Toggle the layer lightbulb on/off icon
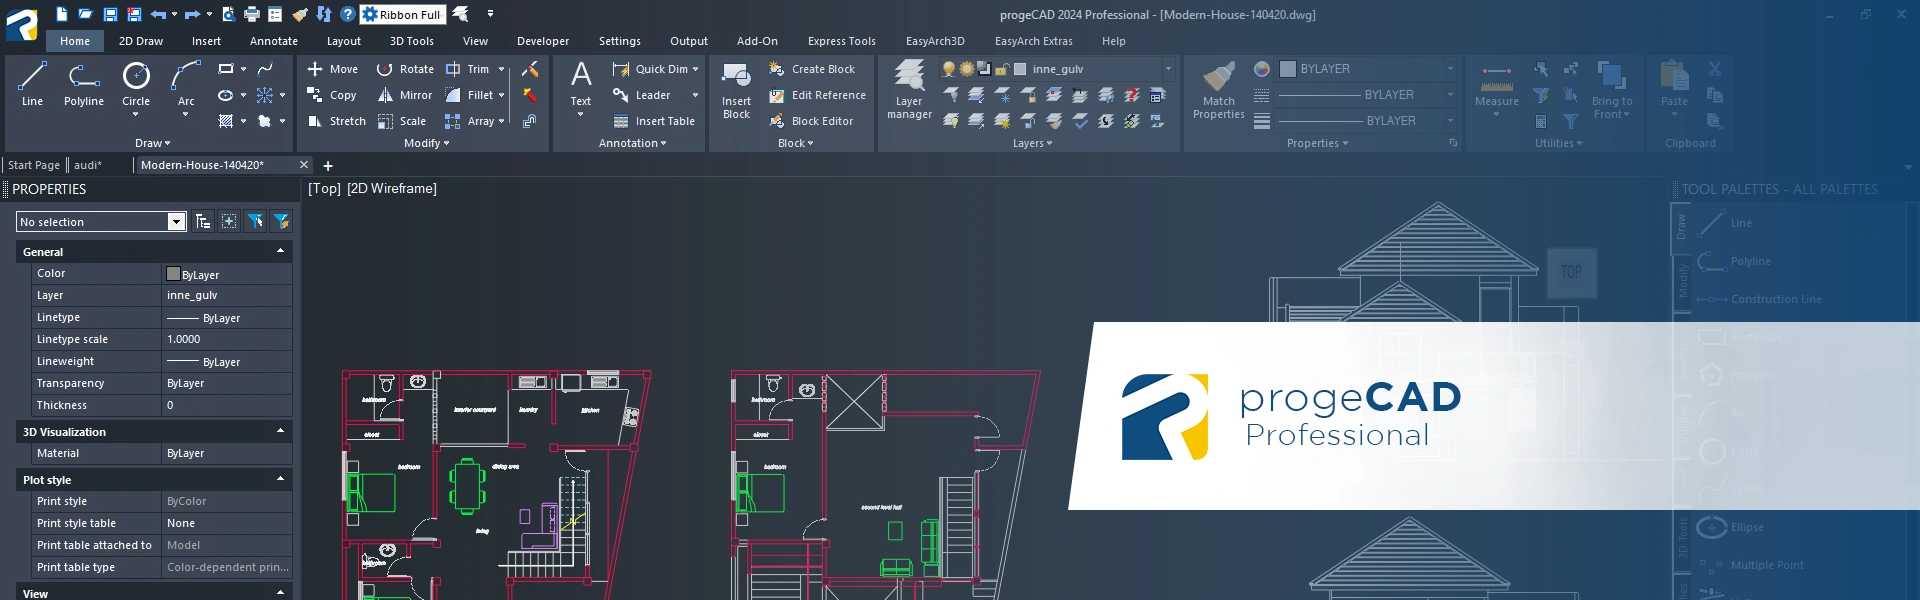Viewport: 1920px width, 600px height. [949, 69]
